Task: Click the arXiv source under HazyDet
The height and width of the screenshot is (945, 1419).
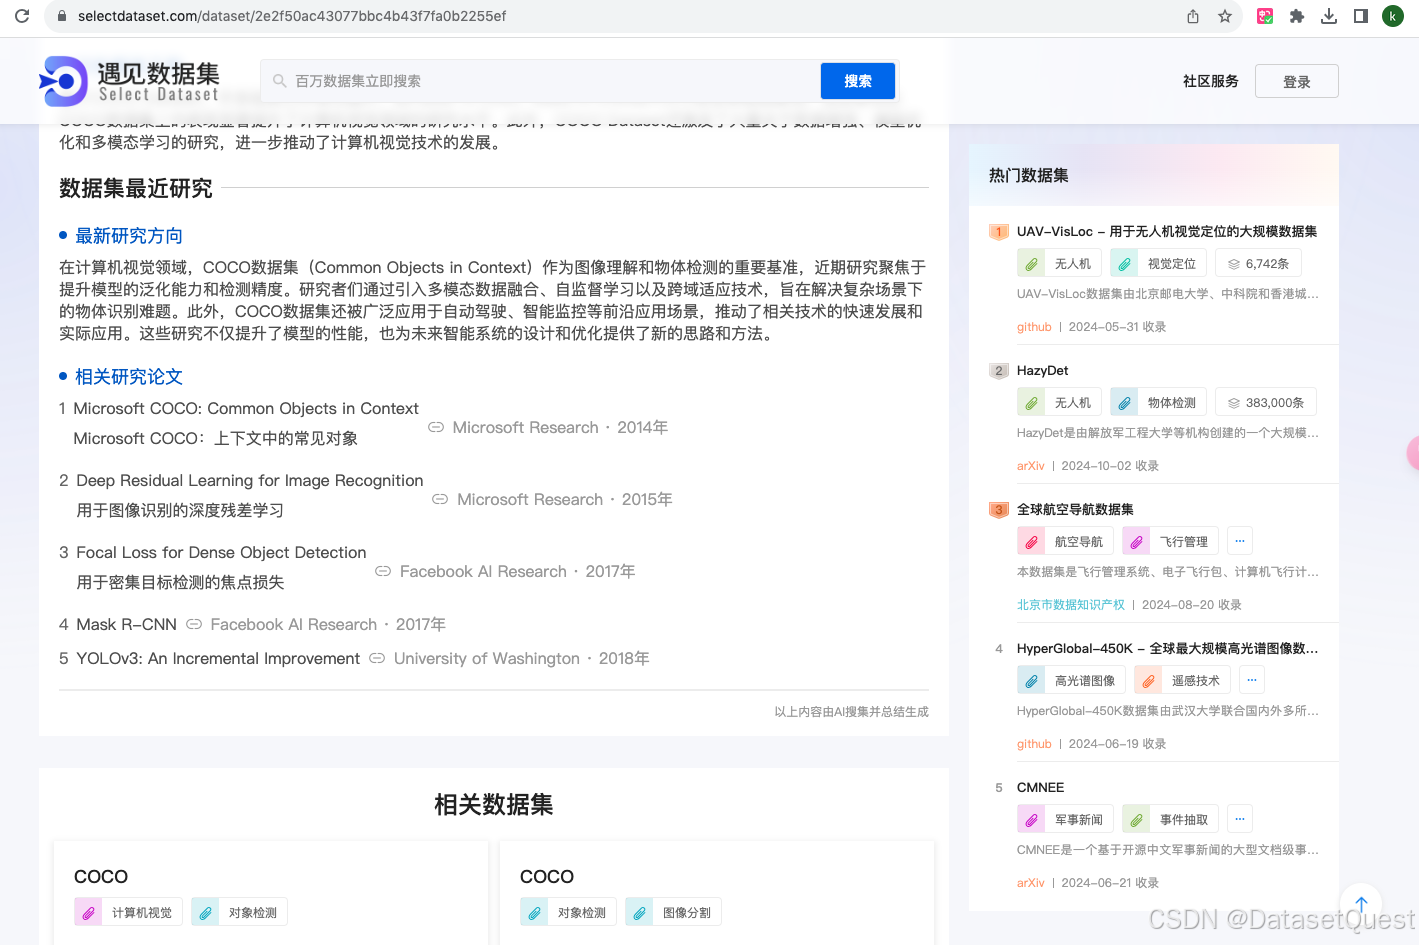Action: pos(1031,466)
